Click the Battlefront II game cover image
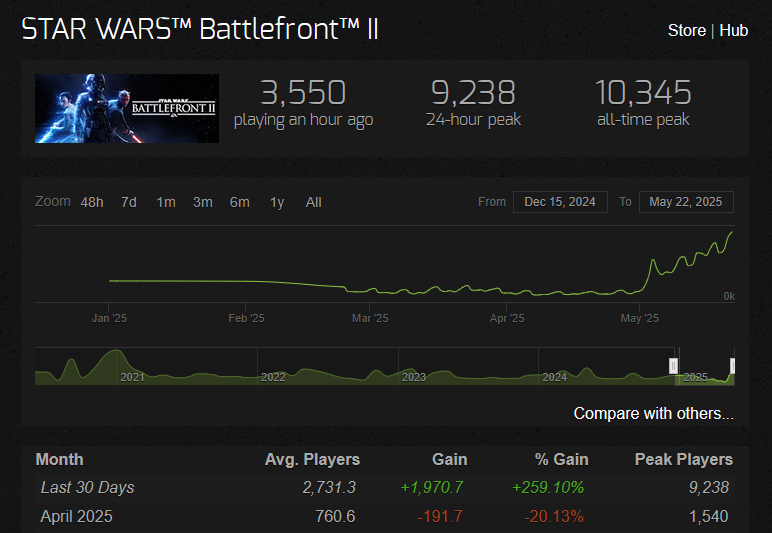The height and width of the screenshot is (533, 772). 127,108
